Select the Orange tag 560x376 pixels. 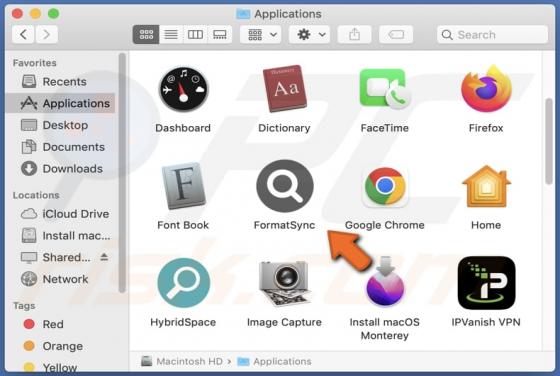[x=60, y=346]
